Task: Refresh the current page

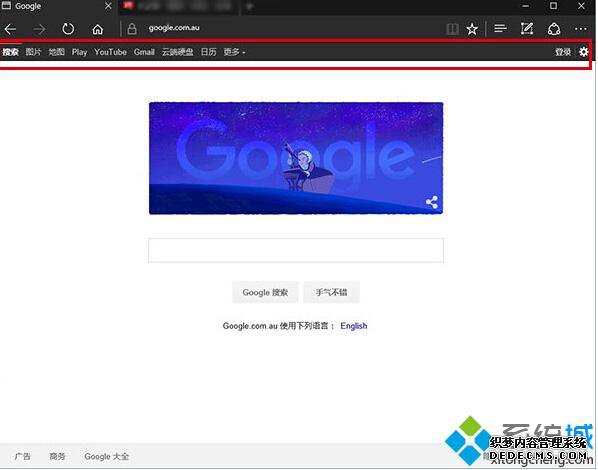Action: click(x=68, y=29)
